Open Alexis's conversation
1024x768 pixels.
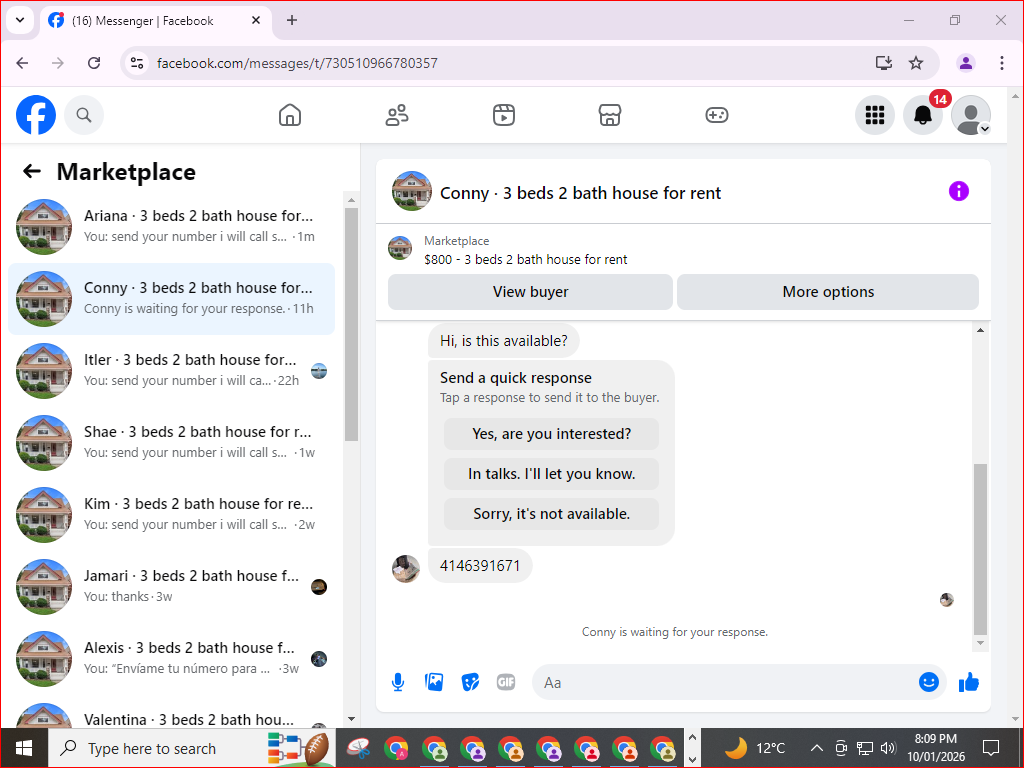(x=172, y=658)
